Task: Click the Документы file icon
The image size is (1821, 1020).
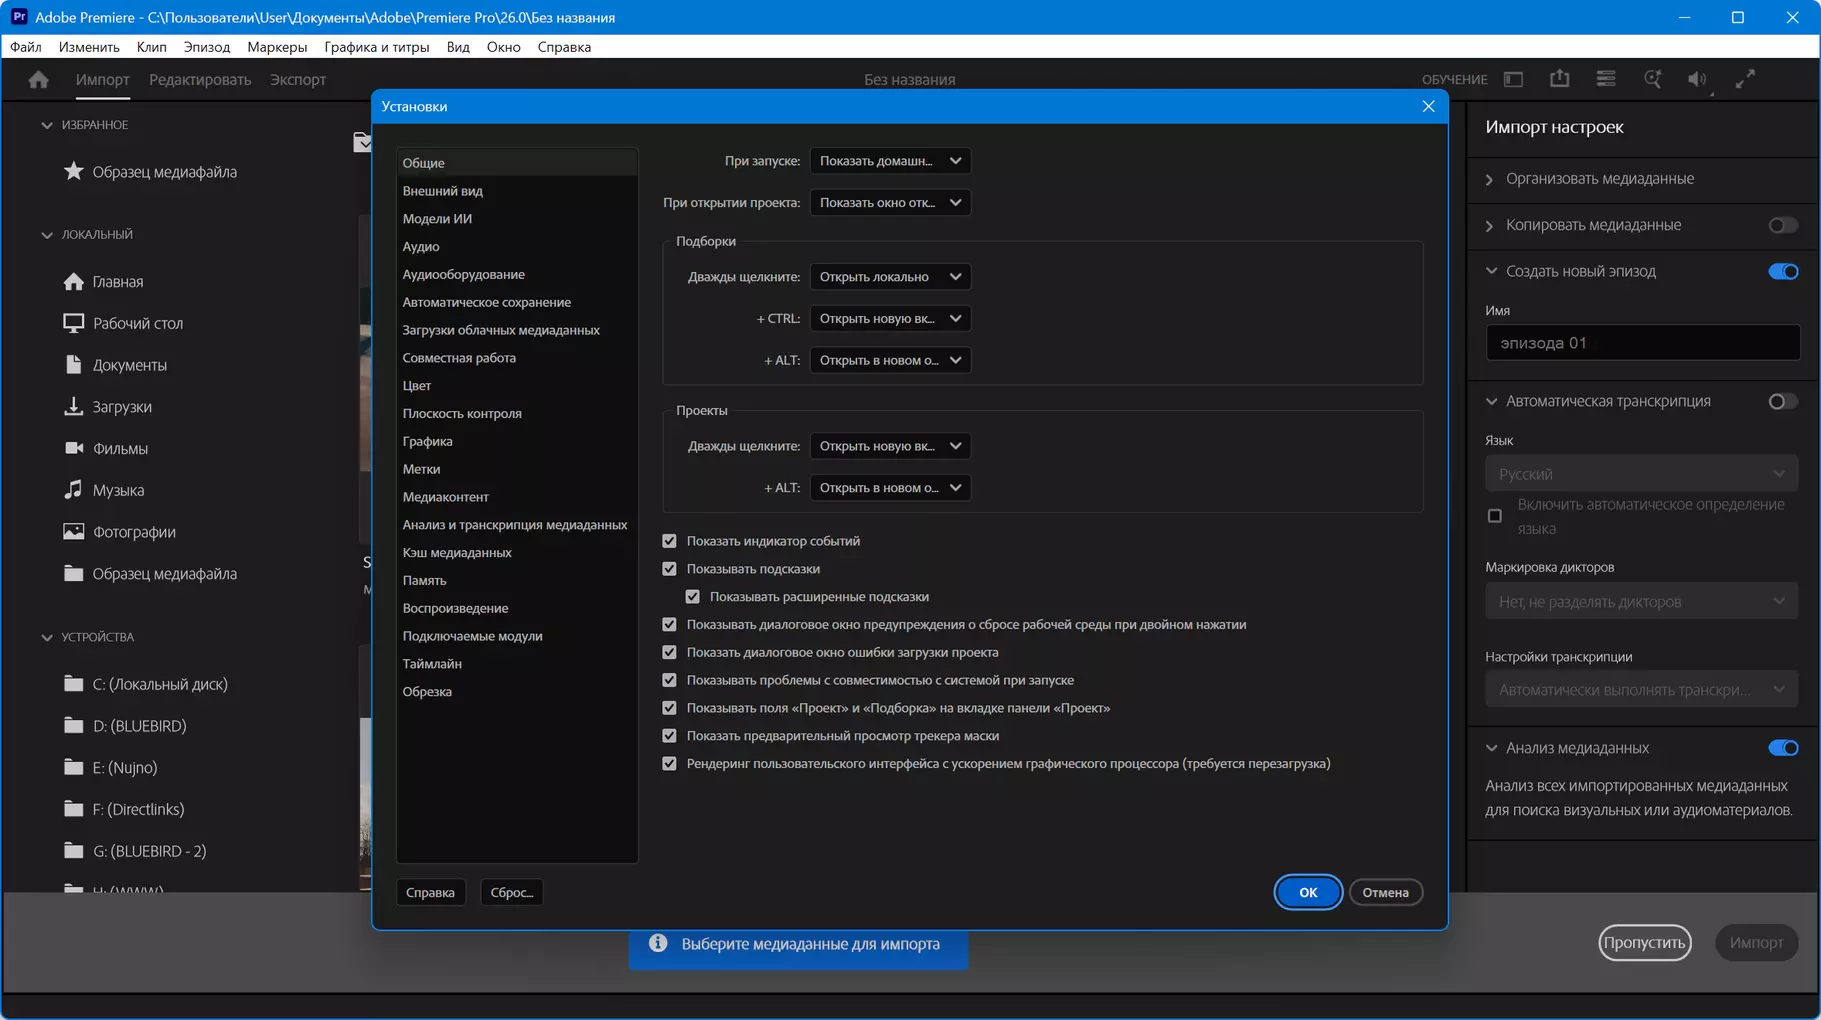Action: (x=73, y=364)
